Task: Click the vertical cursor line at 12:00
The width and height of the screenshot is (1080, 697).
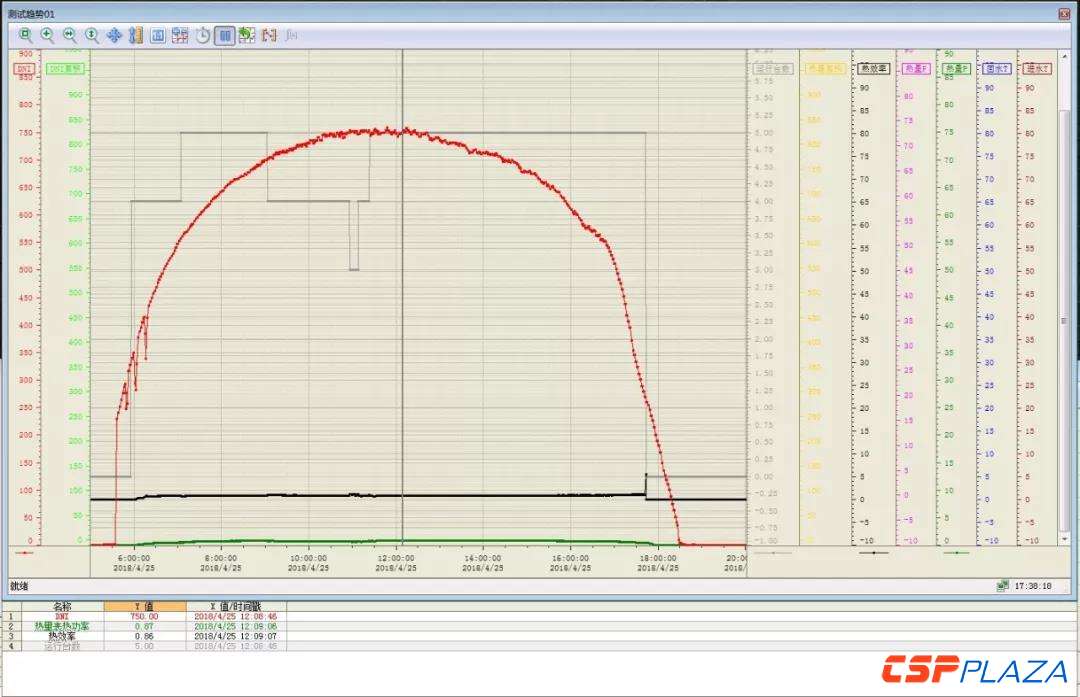Action: [x=402, y=300]
